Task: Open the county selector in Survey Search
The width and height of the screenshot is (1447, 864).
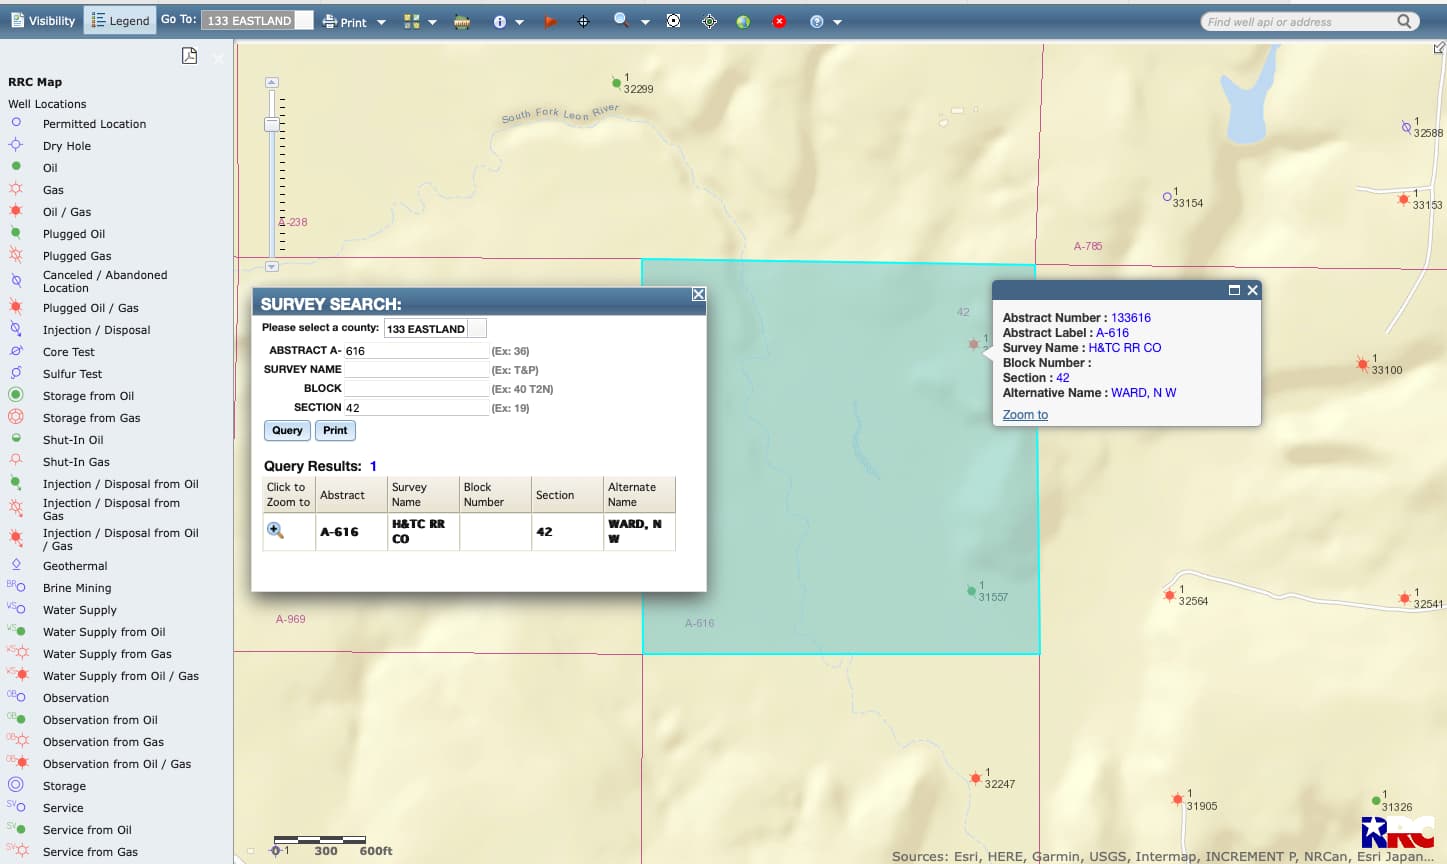Action: click(435, 328)
